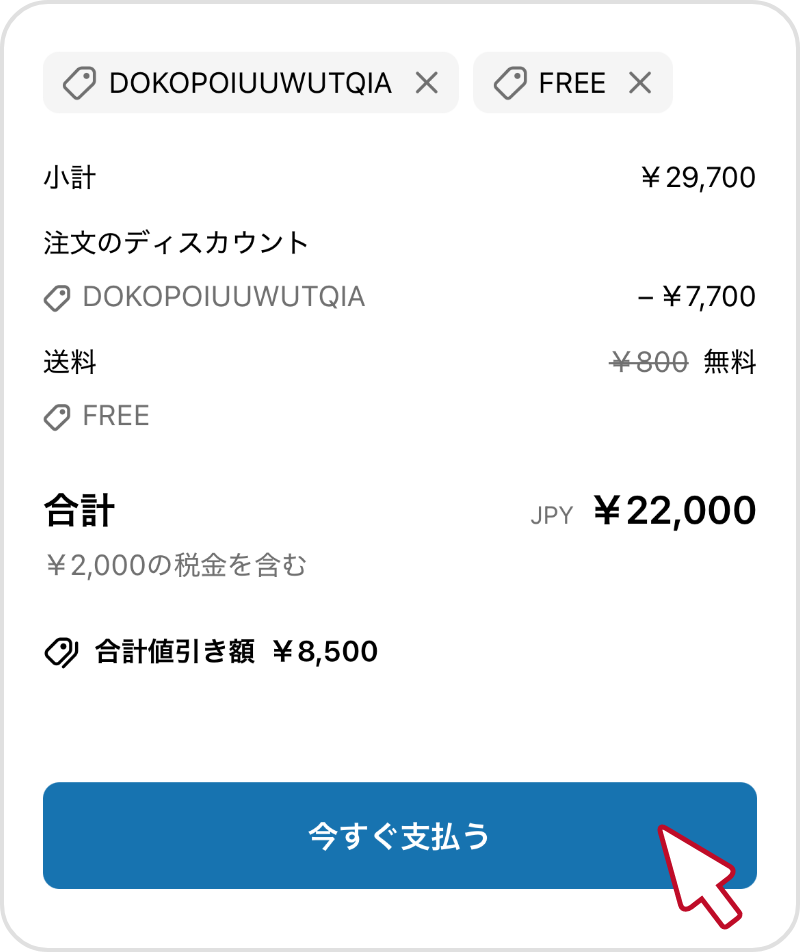Click the total amount ￥22,000
Image resolution: width=800 pixels, height=952 pixels.
point(674,510)
